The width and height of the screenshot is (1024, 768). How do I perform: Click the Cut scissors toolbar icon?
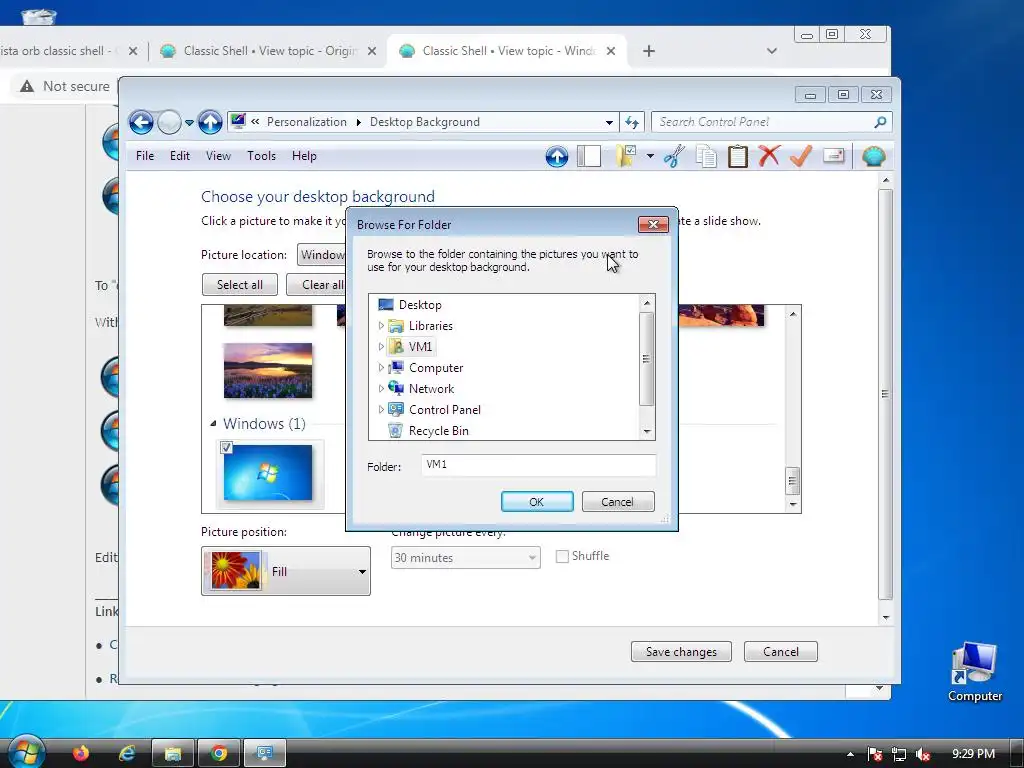point(674,157)
